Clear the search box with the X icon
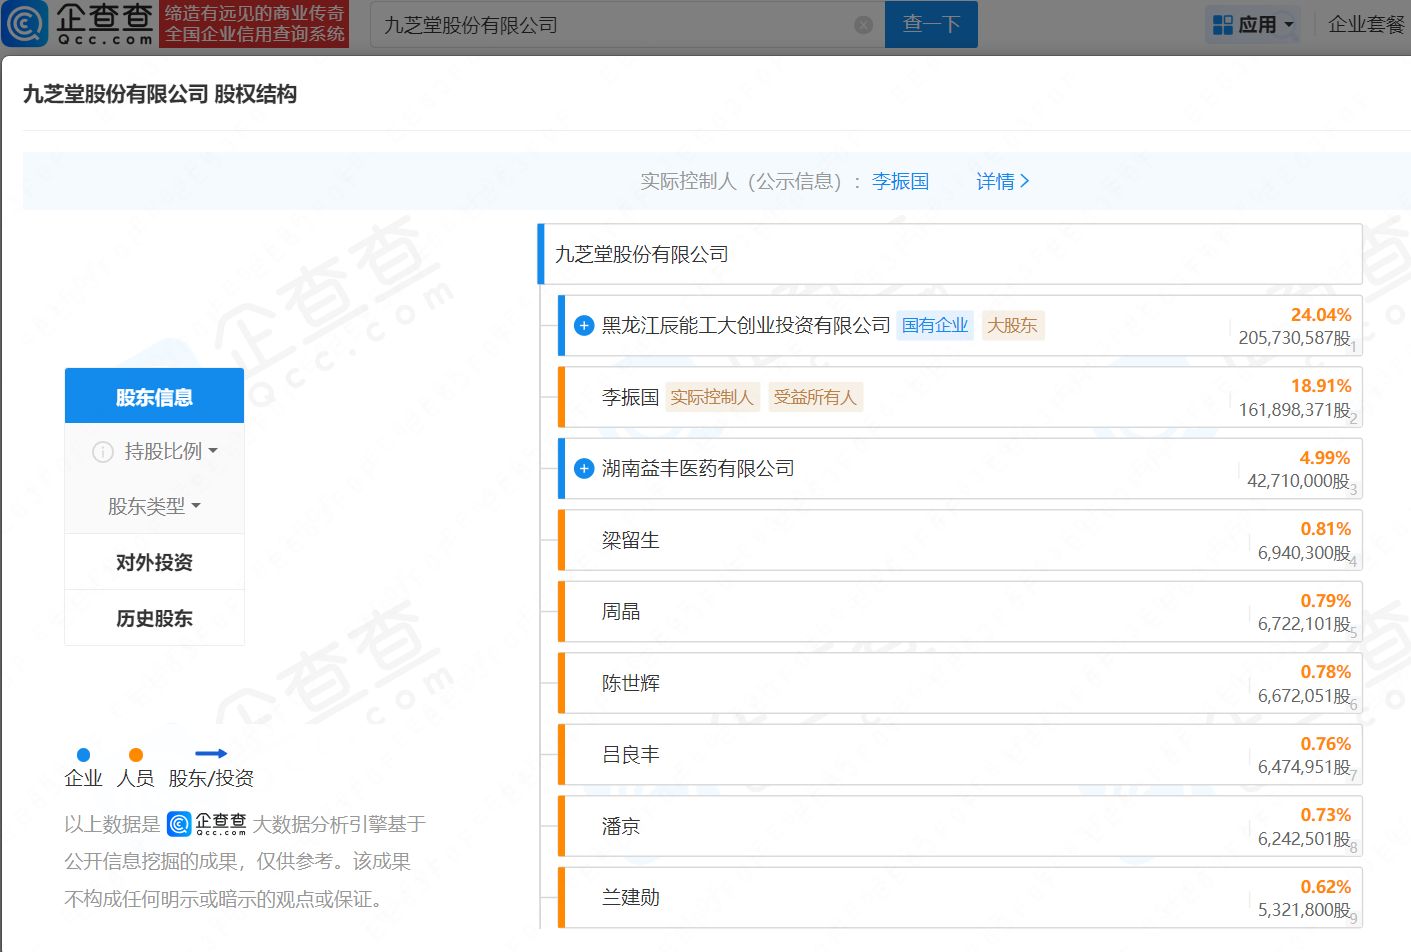 click(x=863, y=25)
